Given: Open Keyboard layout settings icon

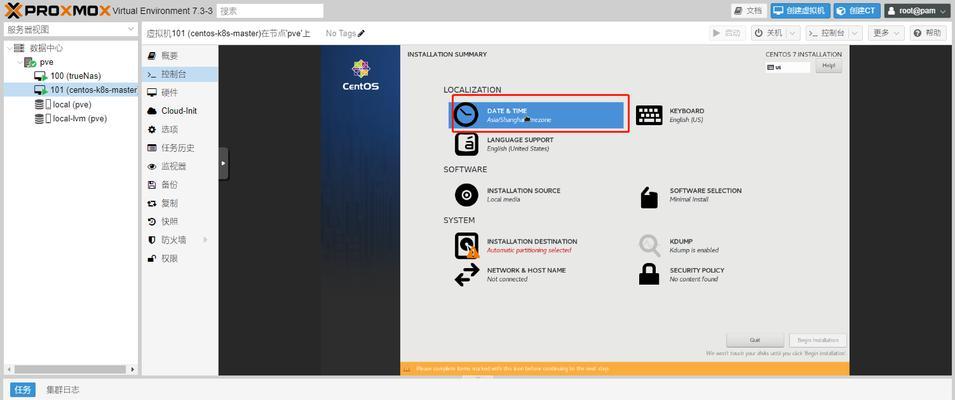Looking at the screenshot, I should click(649, 115).
